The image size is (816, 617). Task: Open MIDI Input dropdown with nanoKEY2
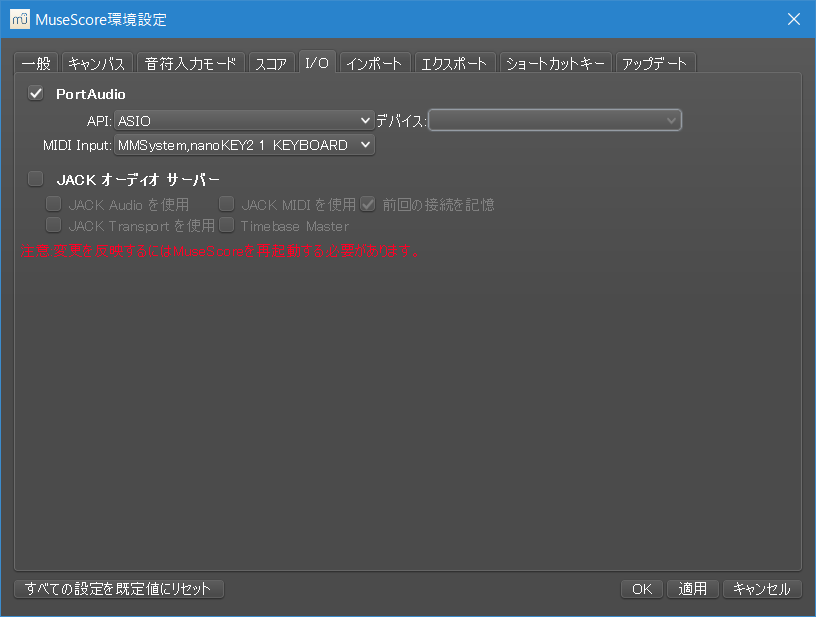[244, 145]
